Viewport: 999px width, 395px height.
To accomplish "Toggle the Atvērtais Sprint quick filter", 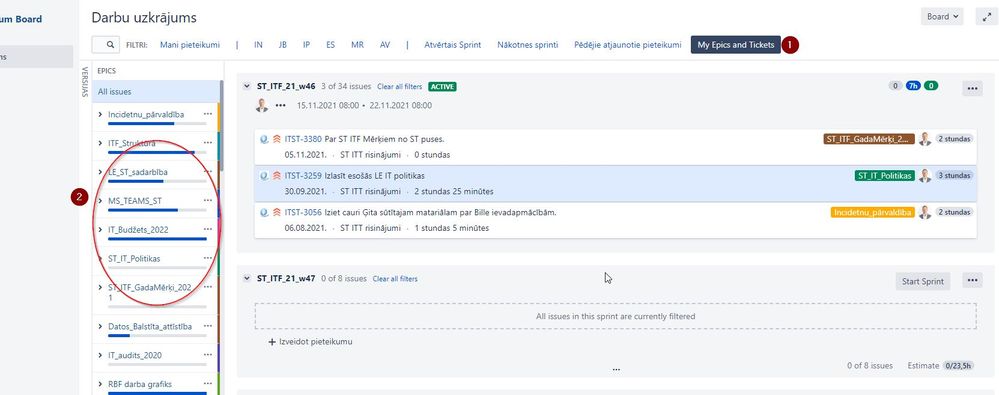I will click(452, 45).
